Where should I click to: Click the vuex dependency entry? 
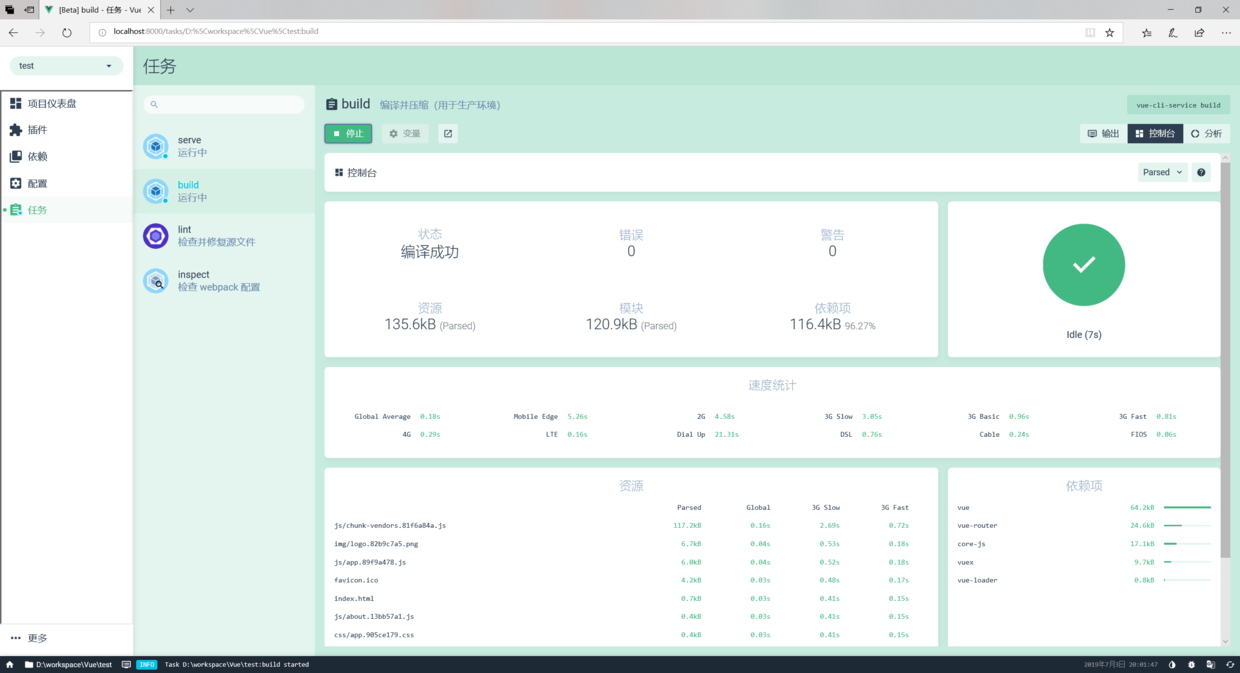(1084, 562)
